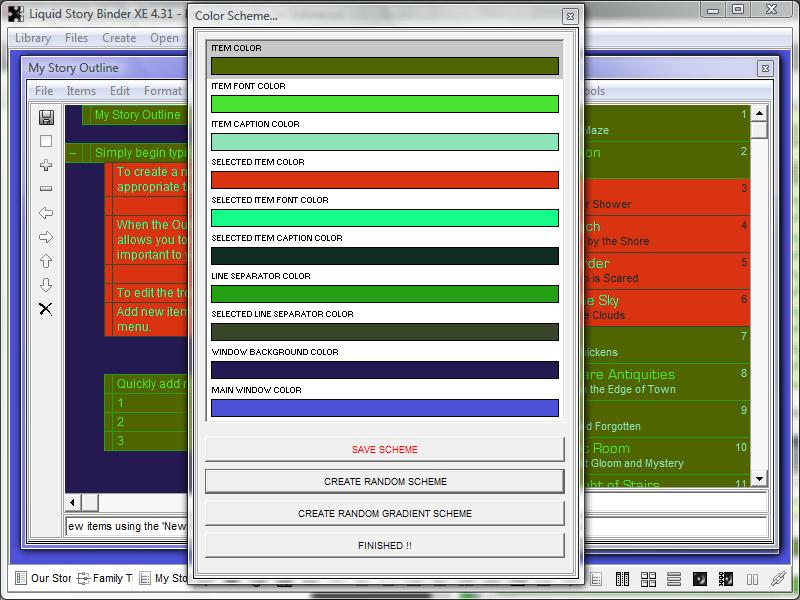Click the four-pane tile windows icon

click(x=648, y=579)
